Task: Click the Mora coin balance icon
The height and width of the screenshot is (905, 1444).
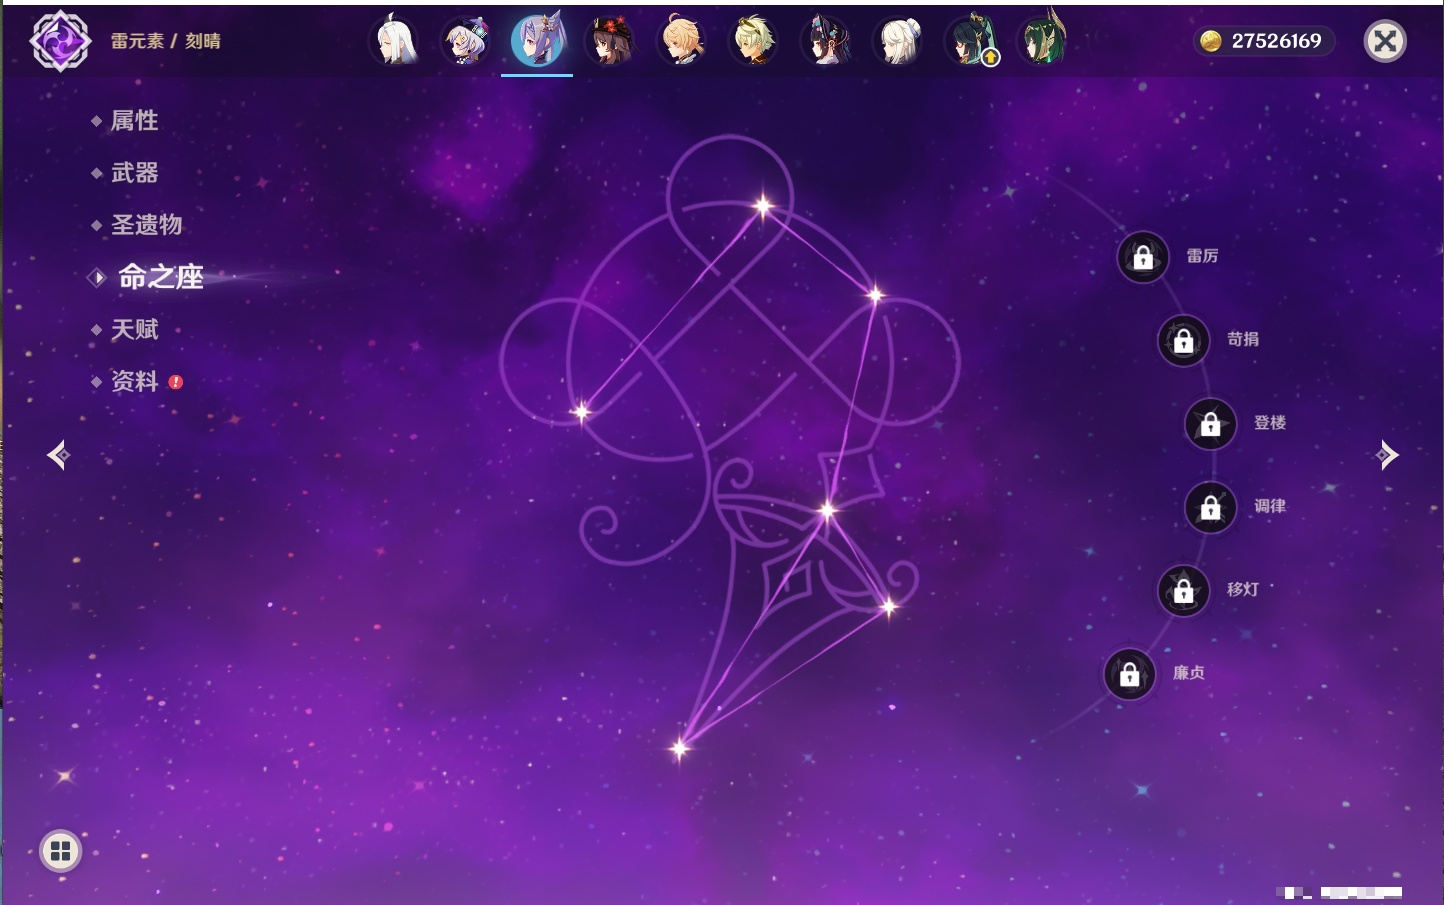Action: click(x=1211, y=41)
